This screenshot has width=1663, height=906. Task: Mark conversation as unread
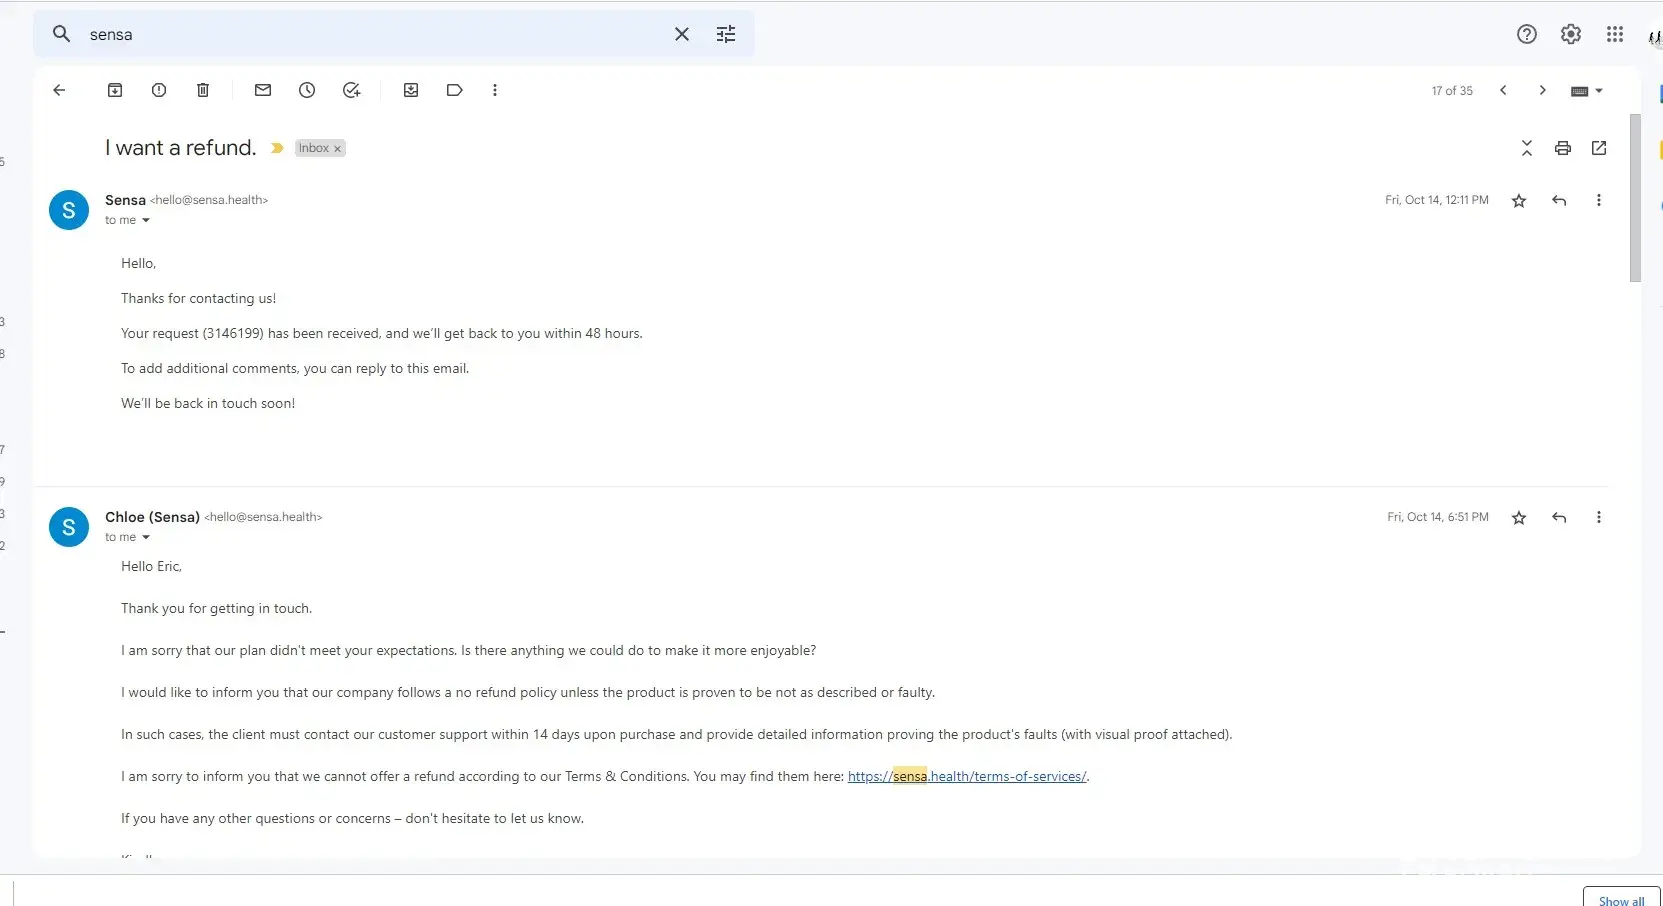(x=263, y=90)
